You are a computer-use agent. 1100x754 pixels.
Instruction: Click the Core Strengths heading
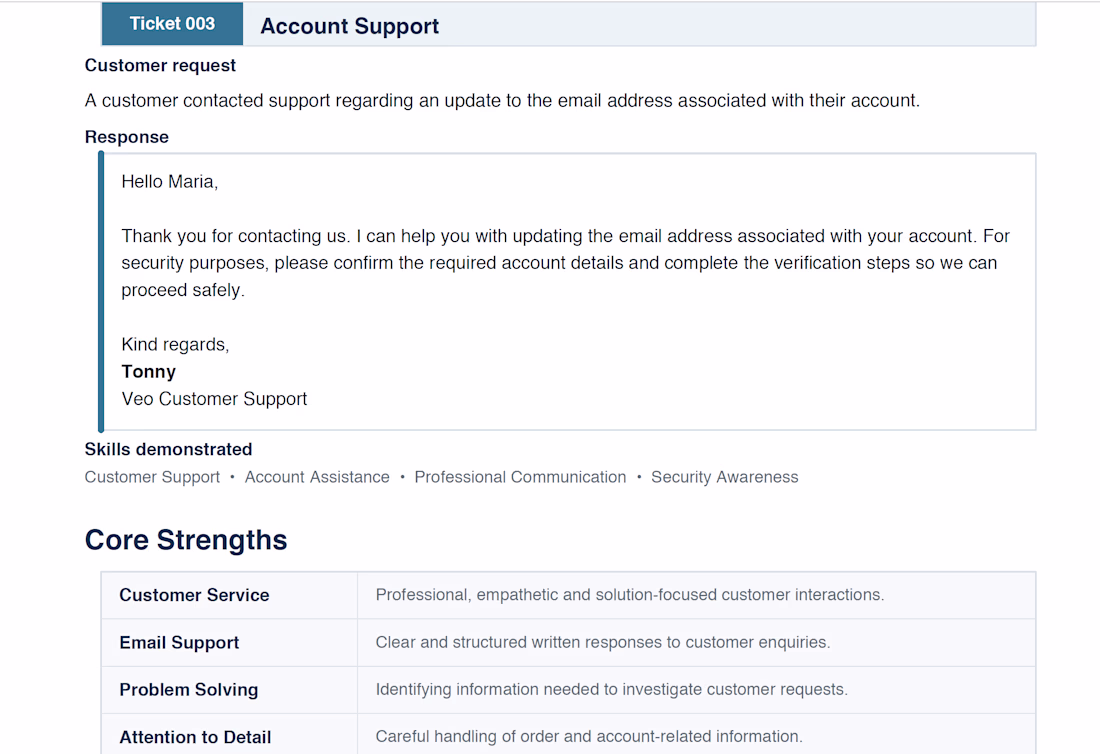tap(186, 540)
